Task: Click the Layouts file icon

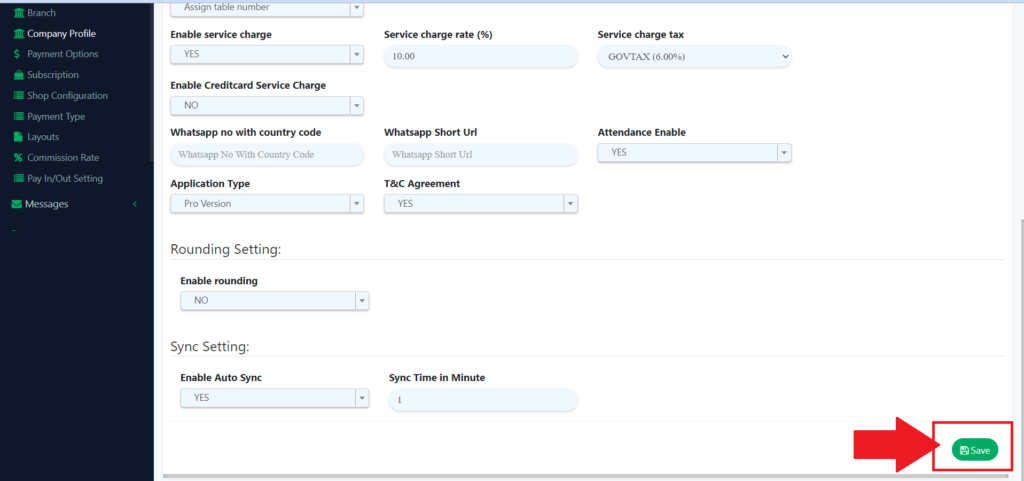Action: (x=18, y=137)
